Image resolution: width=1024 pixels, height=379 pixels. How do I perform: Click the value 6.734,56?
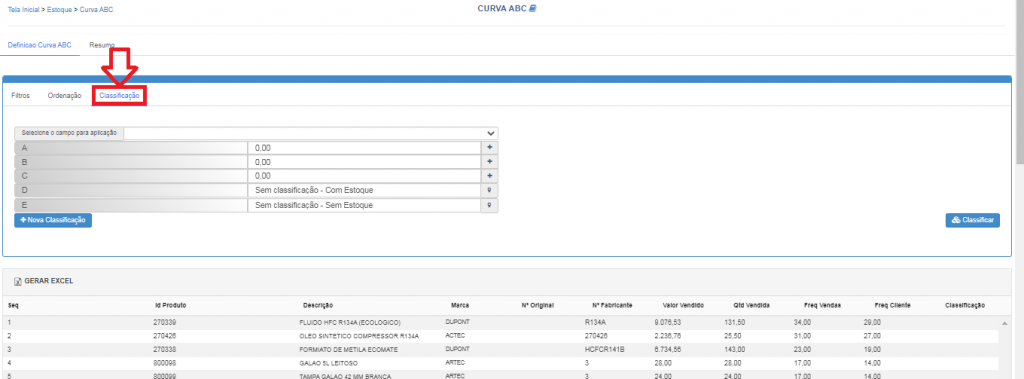point(667,350)
